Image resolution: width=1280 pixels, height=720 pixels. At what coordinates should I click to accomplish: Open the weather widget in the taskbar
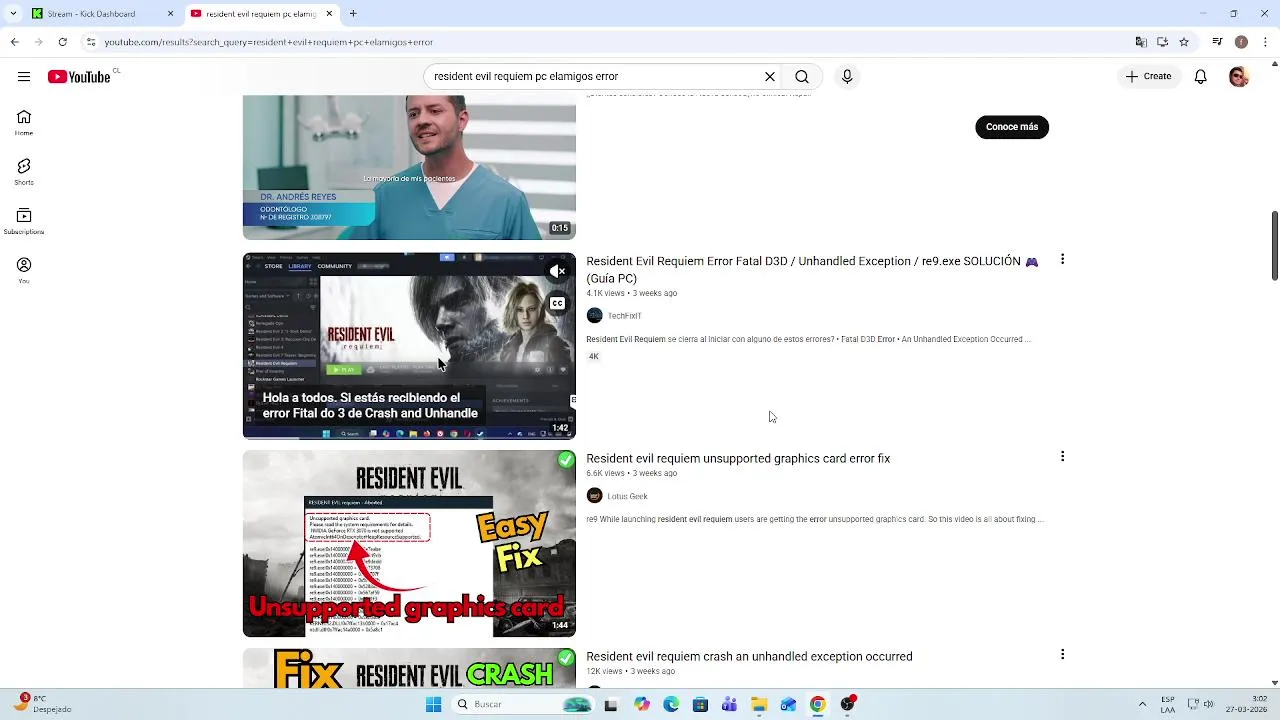pos(43,704)
